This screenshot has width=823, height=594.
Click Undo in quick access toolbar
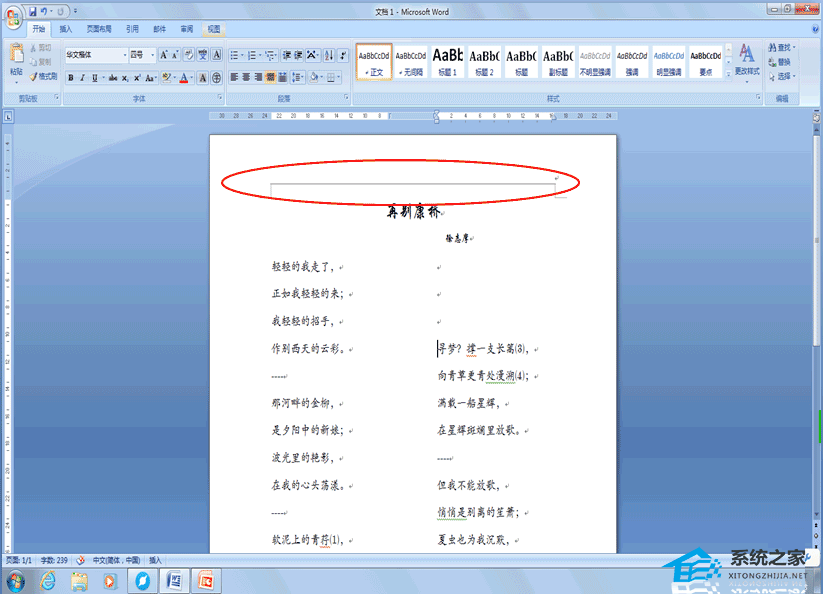click(x=45, y=11)
